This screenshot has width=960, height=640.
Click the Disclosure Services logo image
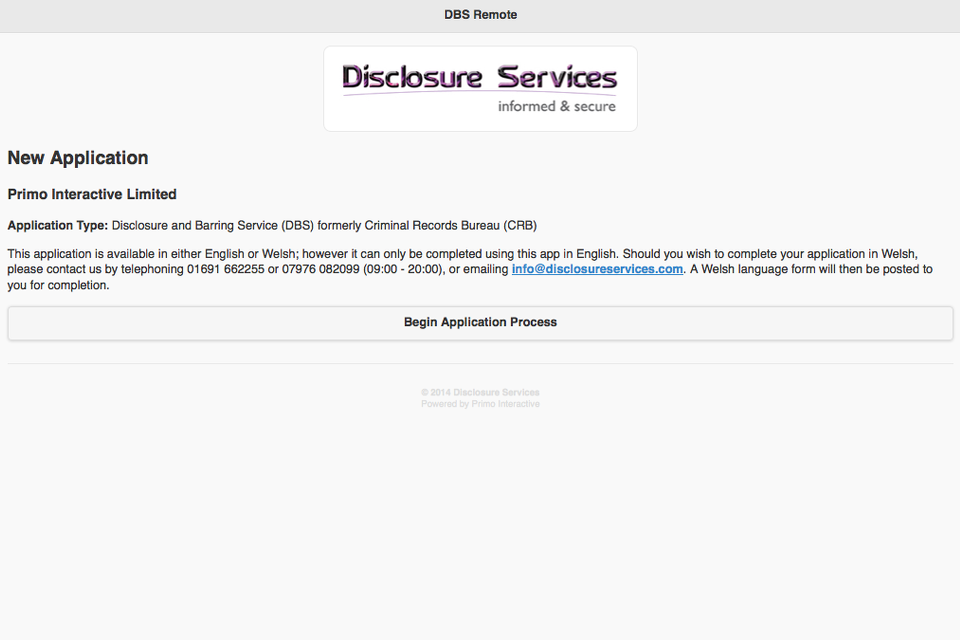480,89
